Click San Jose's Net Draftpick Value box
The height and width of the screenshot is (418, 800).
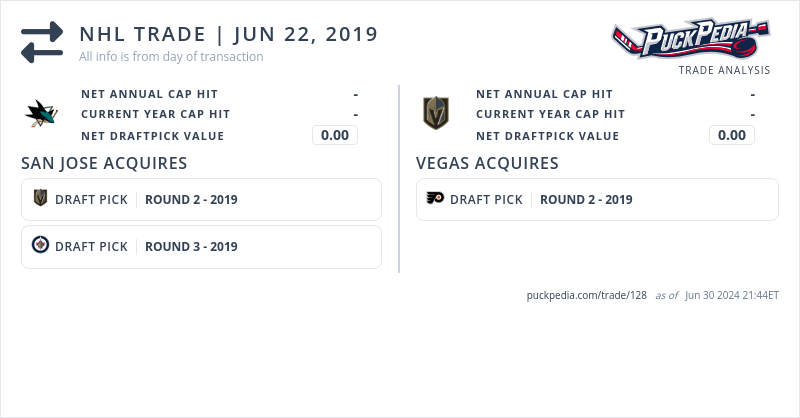(x=334, y=135)
